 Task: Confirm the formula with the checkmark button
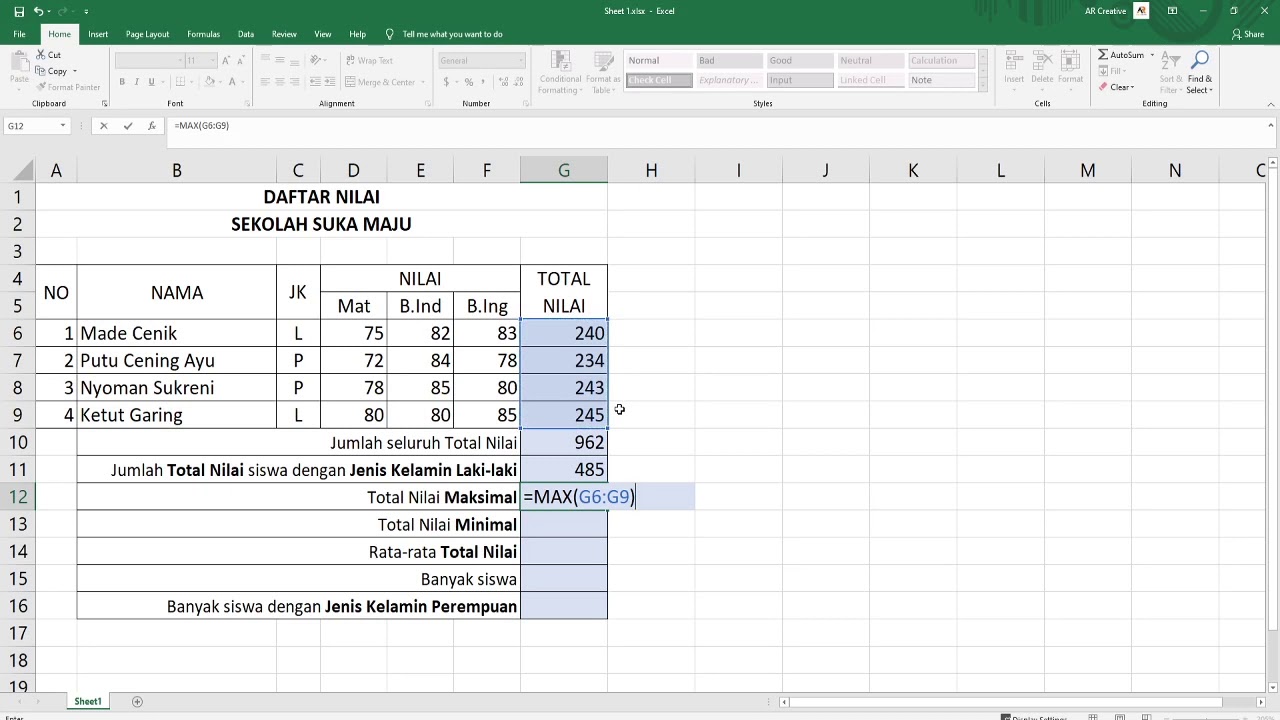click(x=127, y=126)
